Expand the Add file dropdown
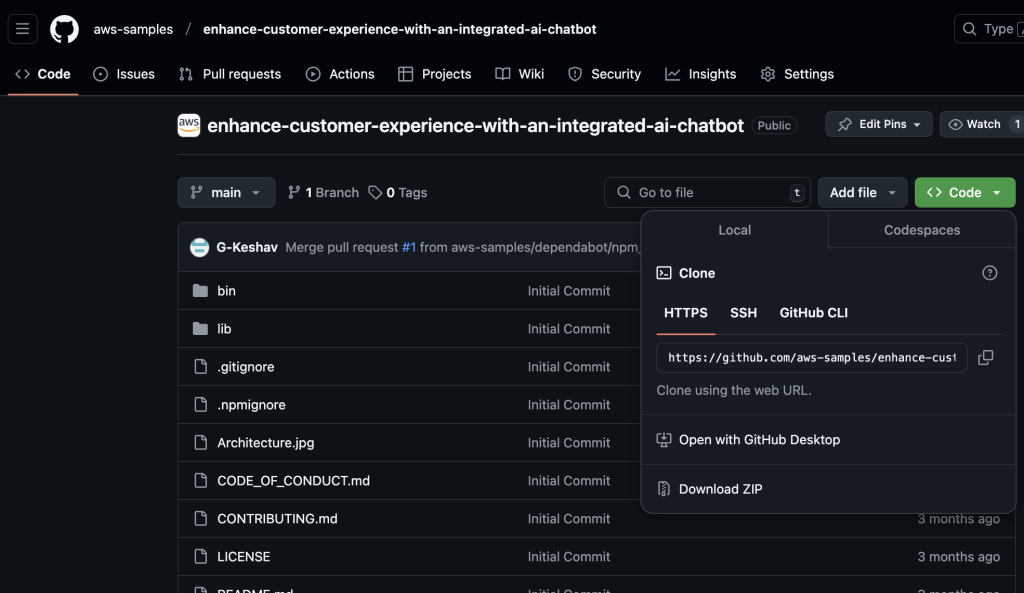The image size is (1024, 593). coord(863,193)
